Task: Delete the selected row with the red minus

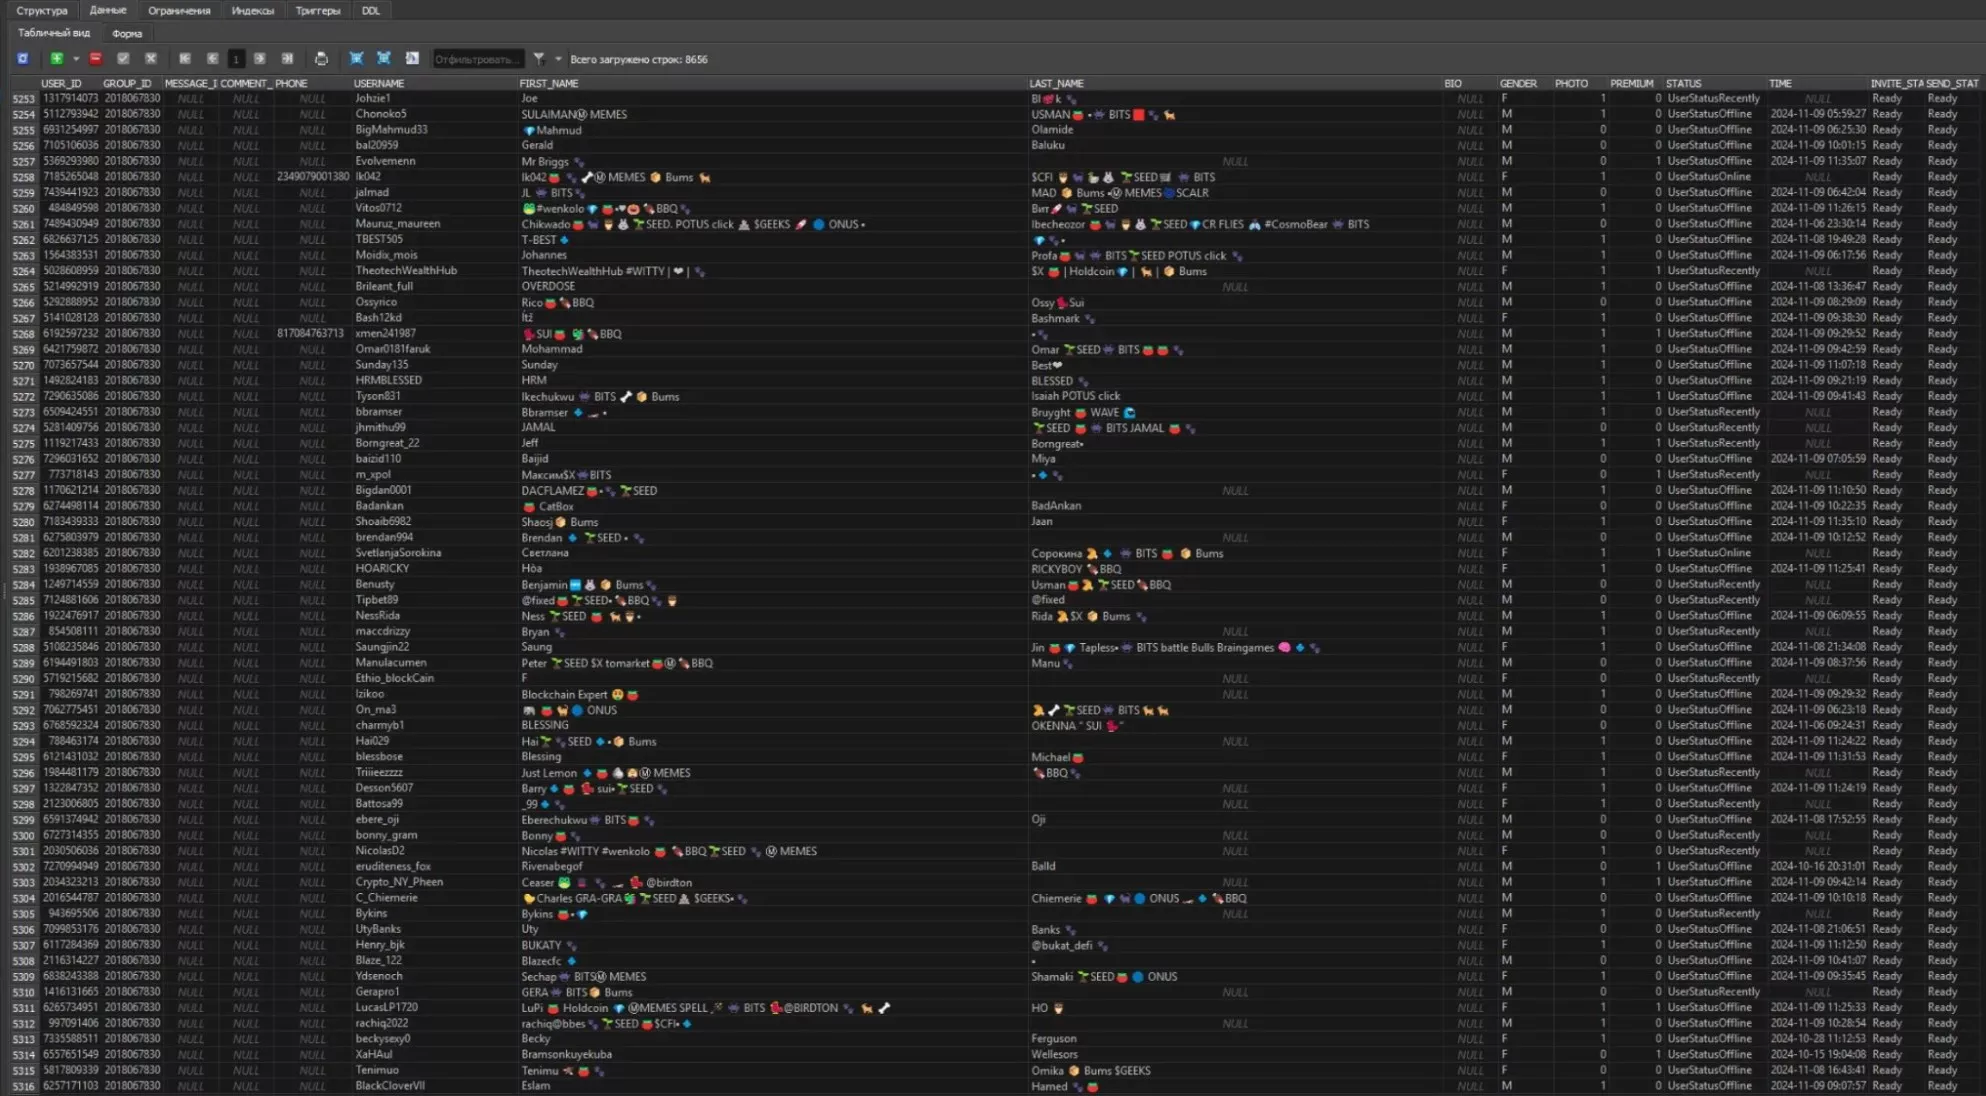Action: 96,59
